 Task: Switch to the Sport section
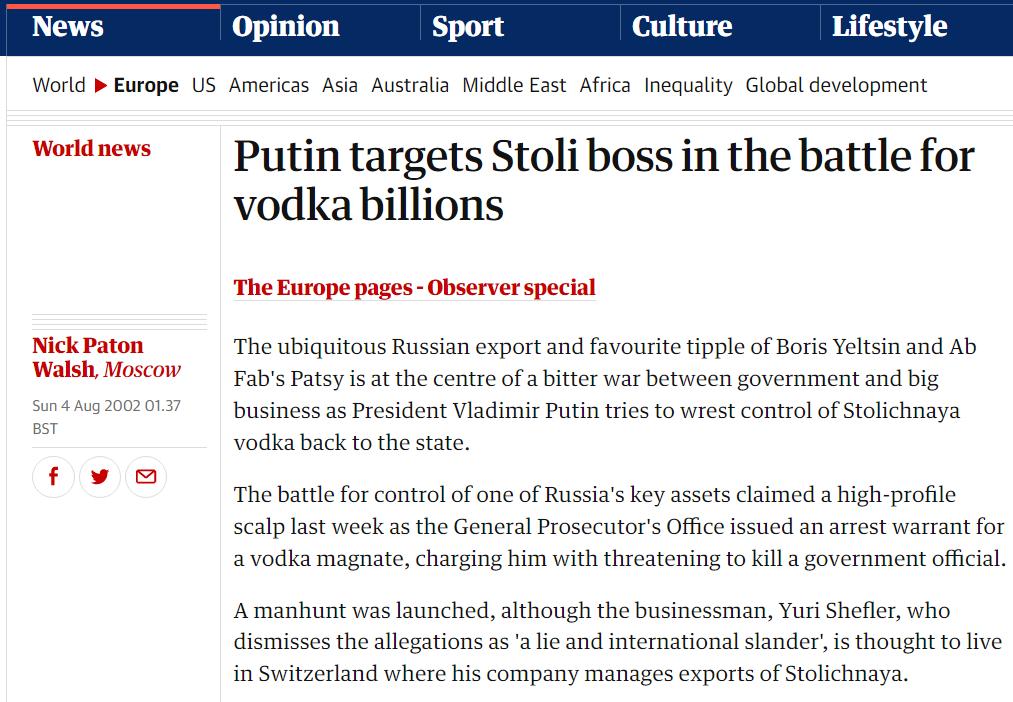[x=468, y=26]
